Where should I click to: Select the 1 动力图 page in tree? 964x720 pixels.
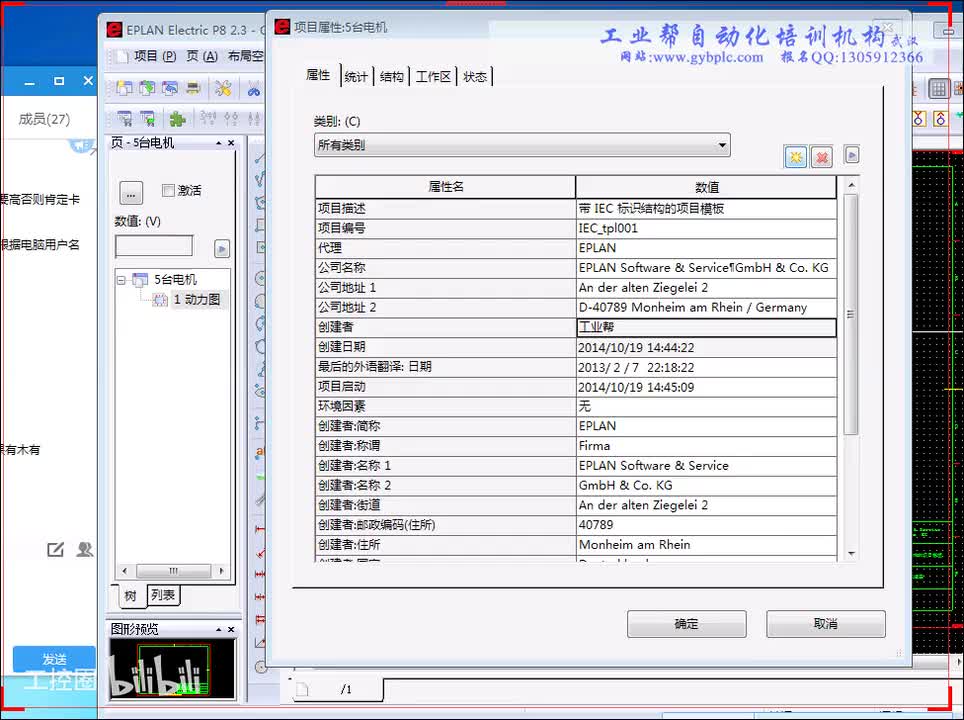(x=197, y=299)
